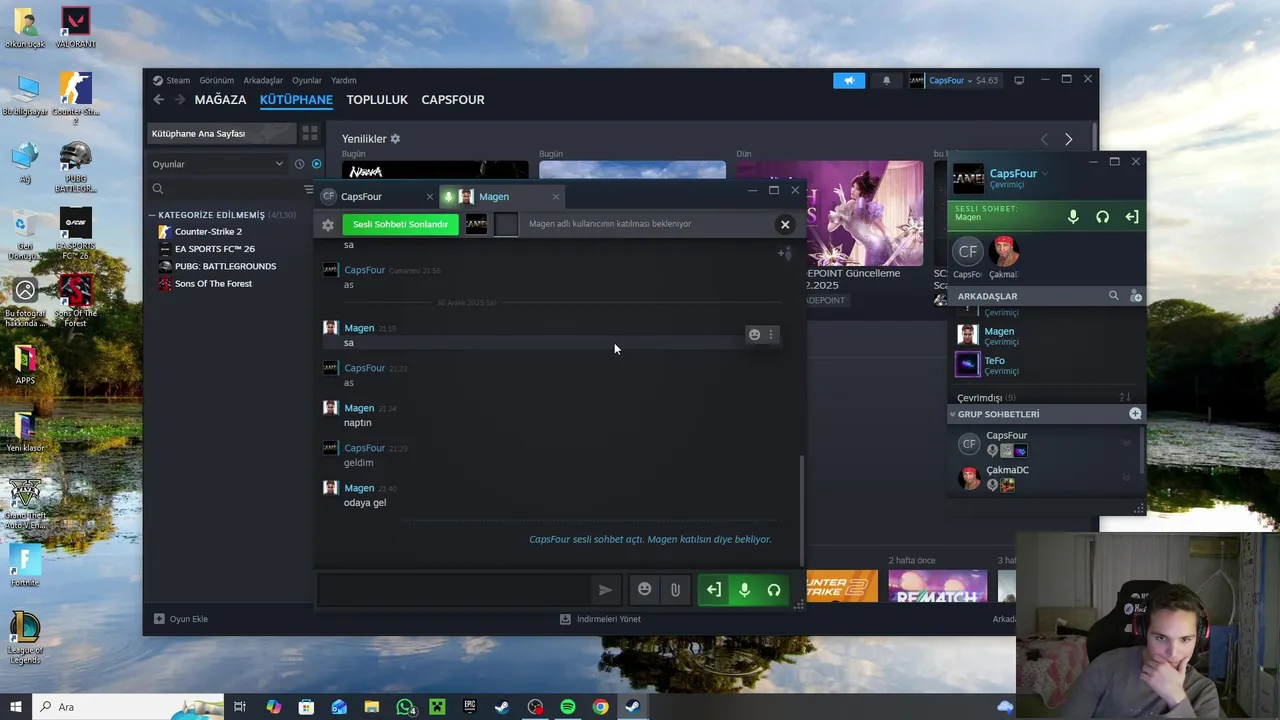Navigate back in Steam
This screenshot has width=1280, height=720.
click(x=159, y=100)
